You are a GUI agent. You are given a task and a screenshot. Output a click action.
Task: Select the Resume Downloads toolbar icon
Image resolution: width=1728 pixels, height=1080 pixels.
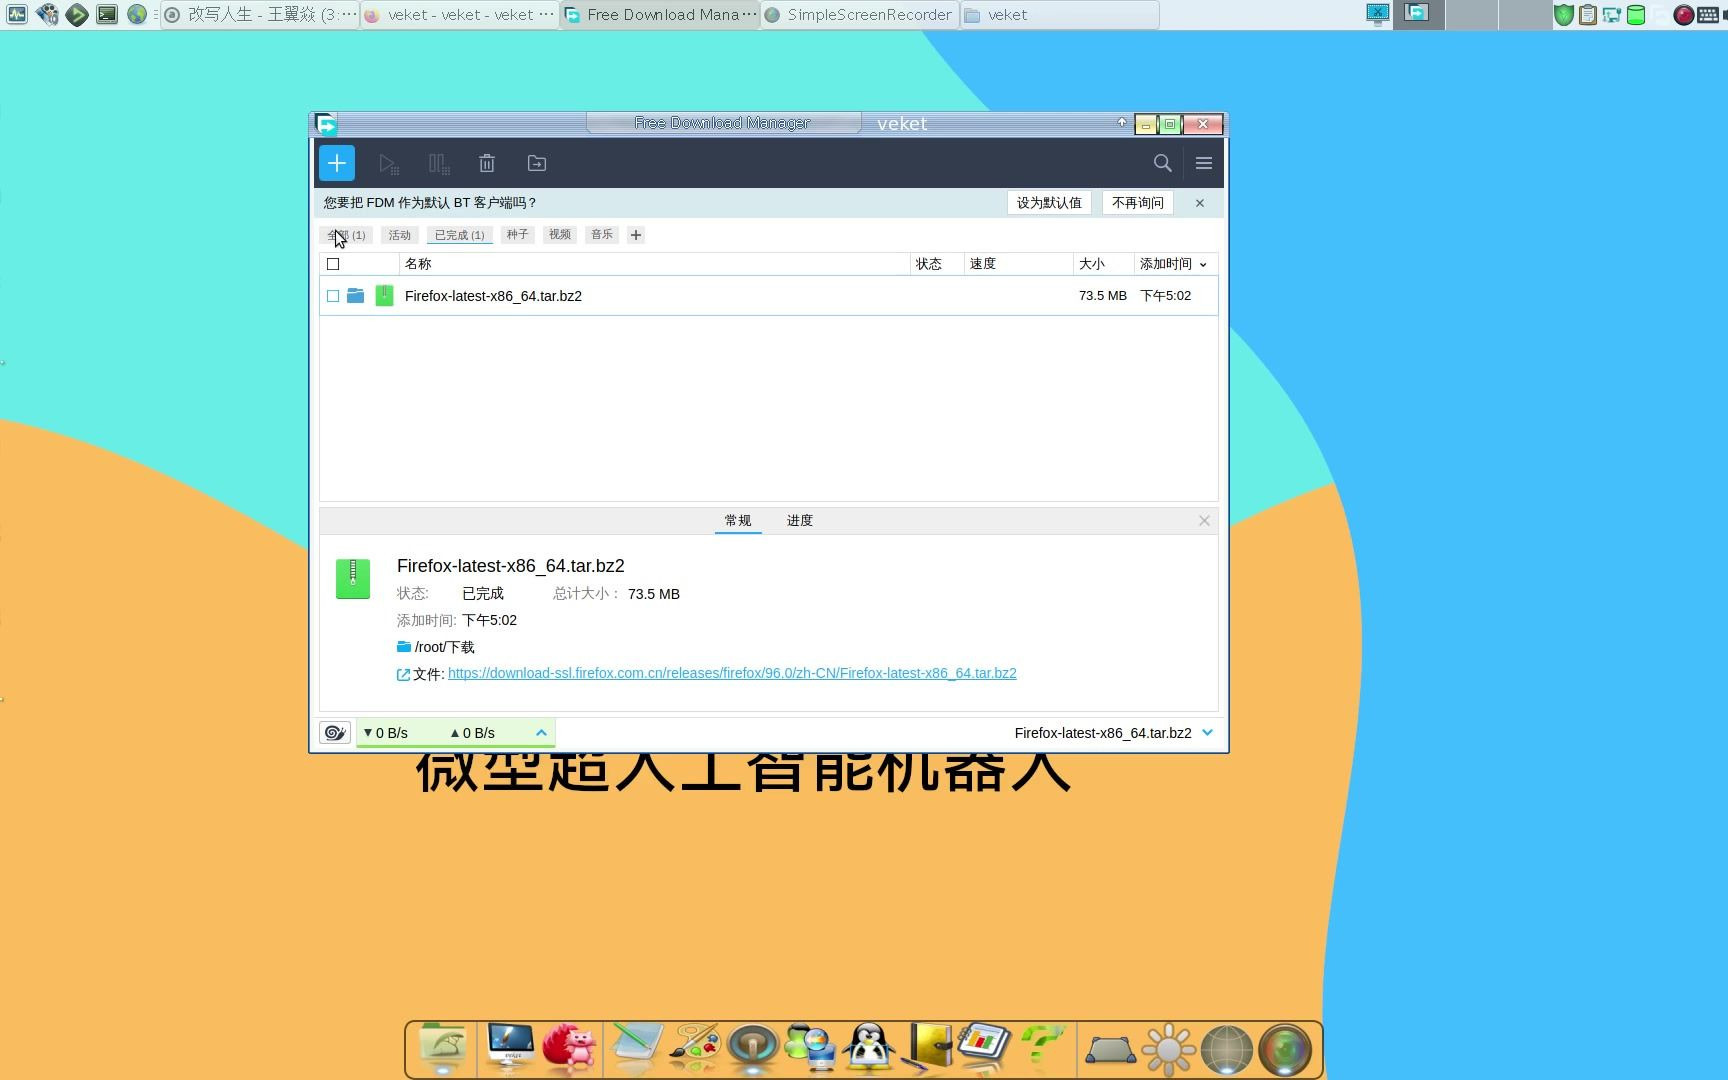tap(388, 162)
